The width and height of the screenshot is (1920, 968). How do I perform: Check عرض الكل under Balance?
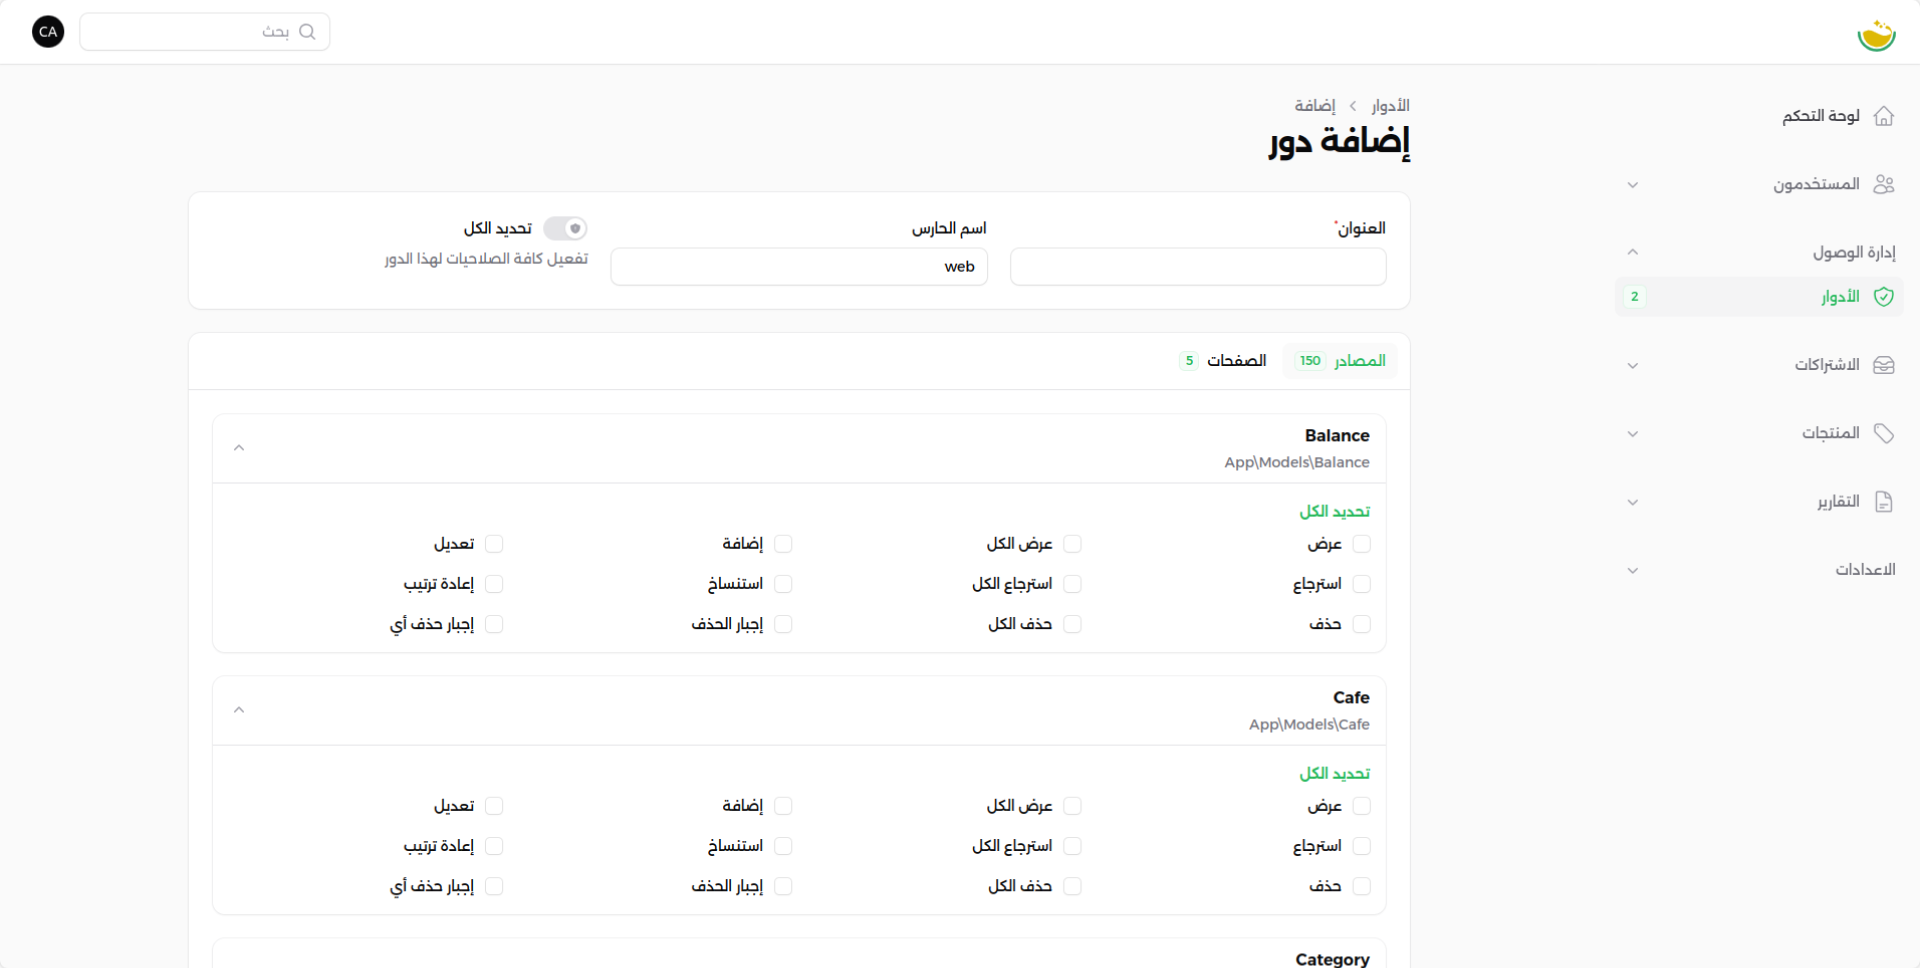[1072, 544]
